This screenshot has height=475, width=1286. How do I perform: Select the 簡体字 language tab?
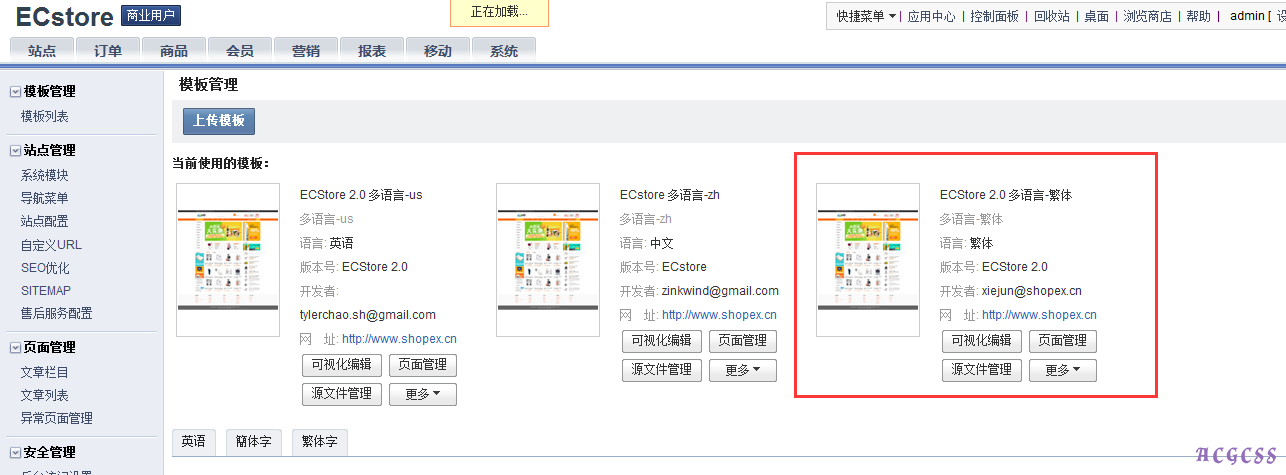pyautogui.click(x=252, y=442)
